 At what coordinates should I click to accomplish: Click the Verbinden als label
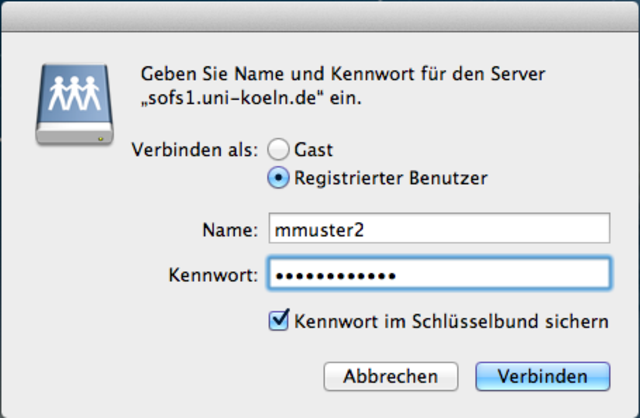195,150
